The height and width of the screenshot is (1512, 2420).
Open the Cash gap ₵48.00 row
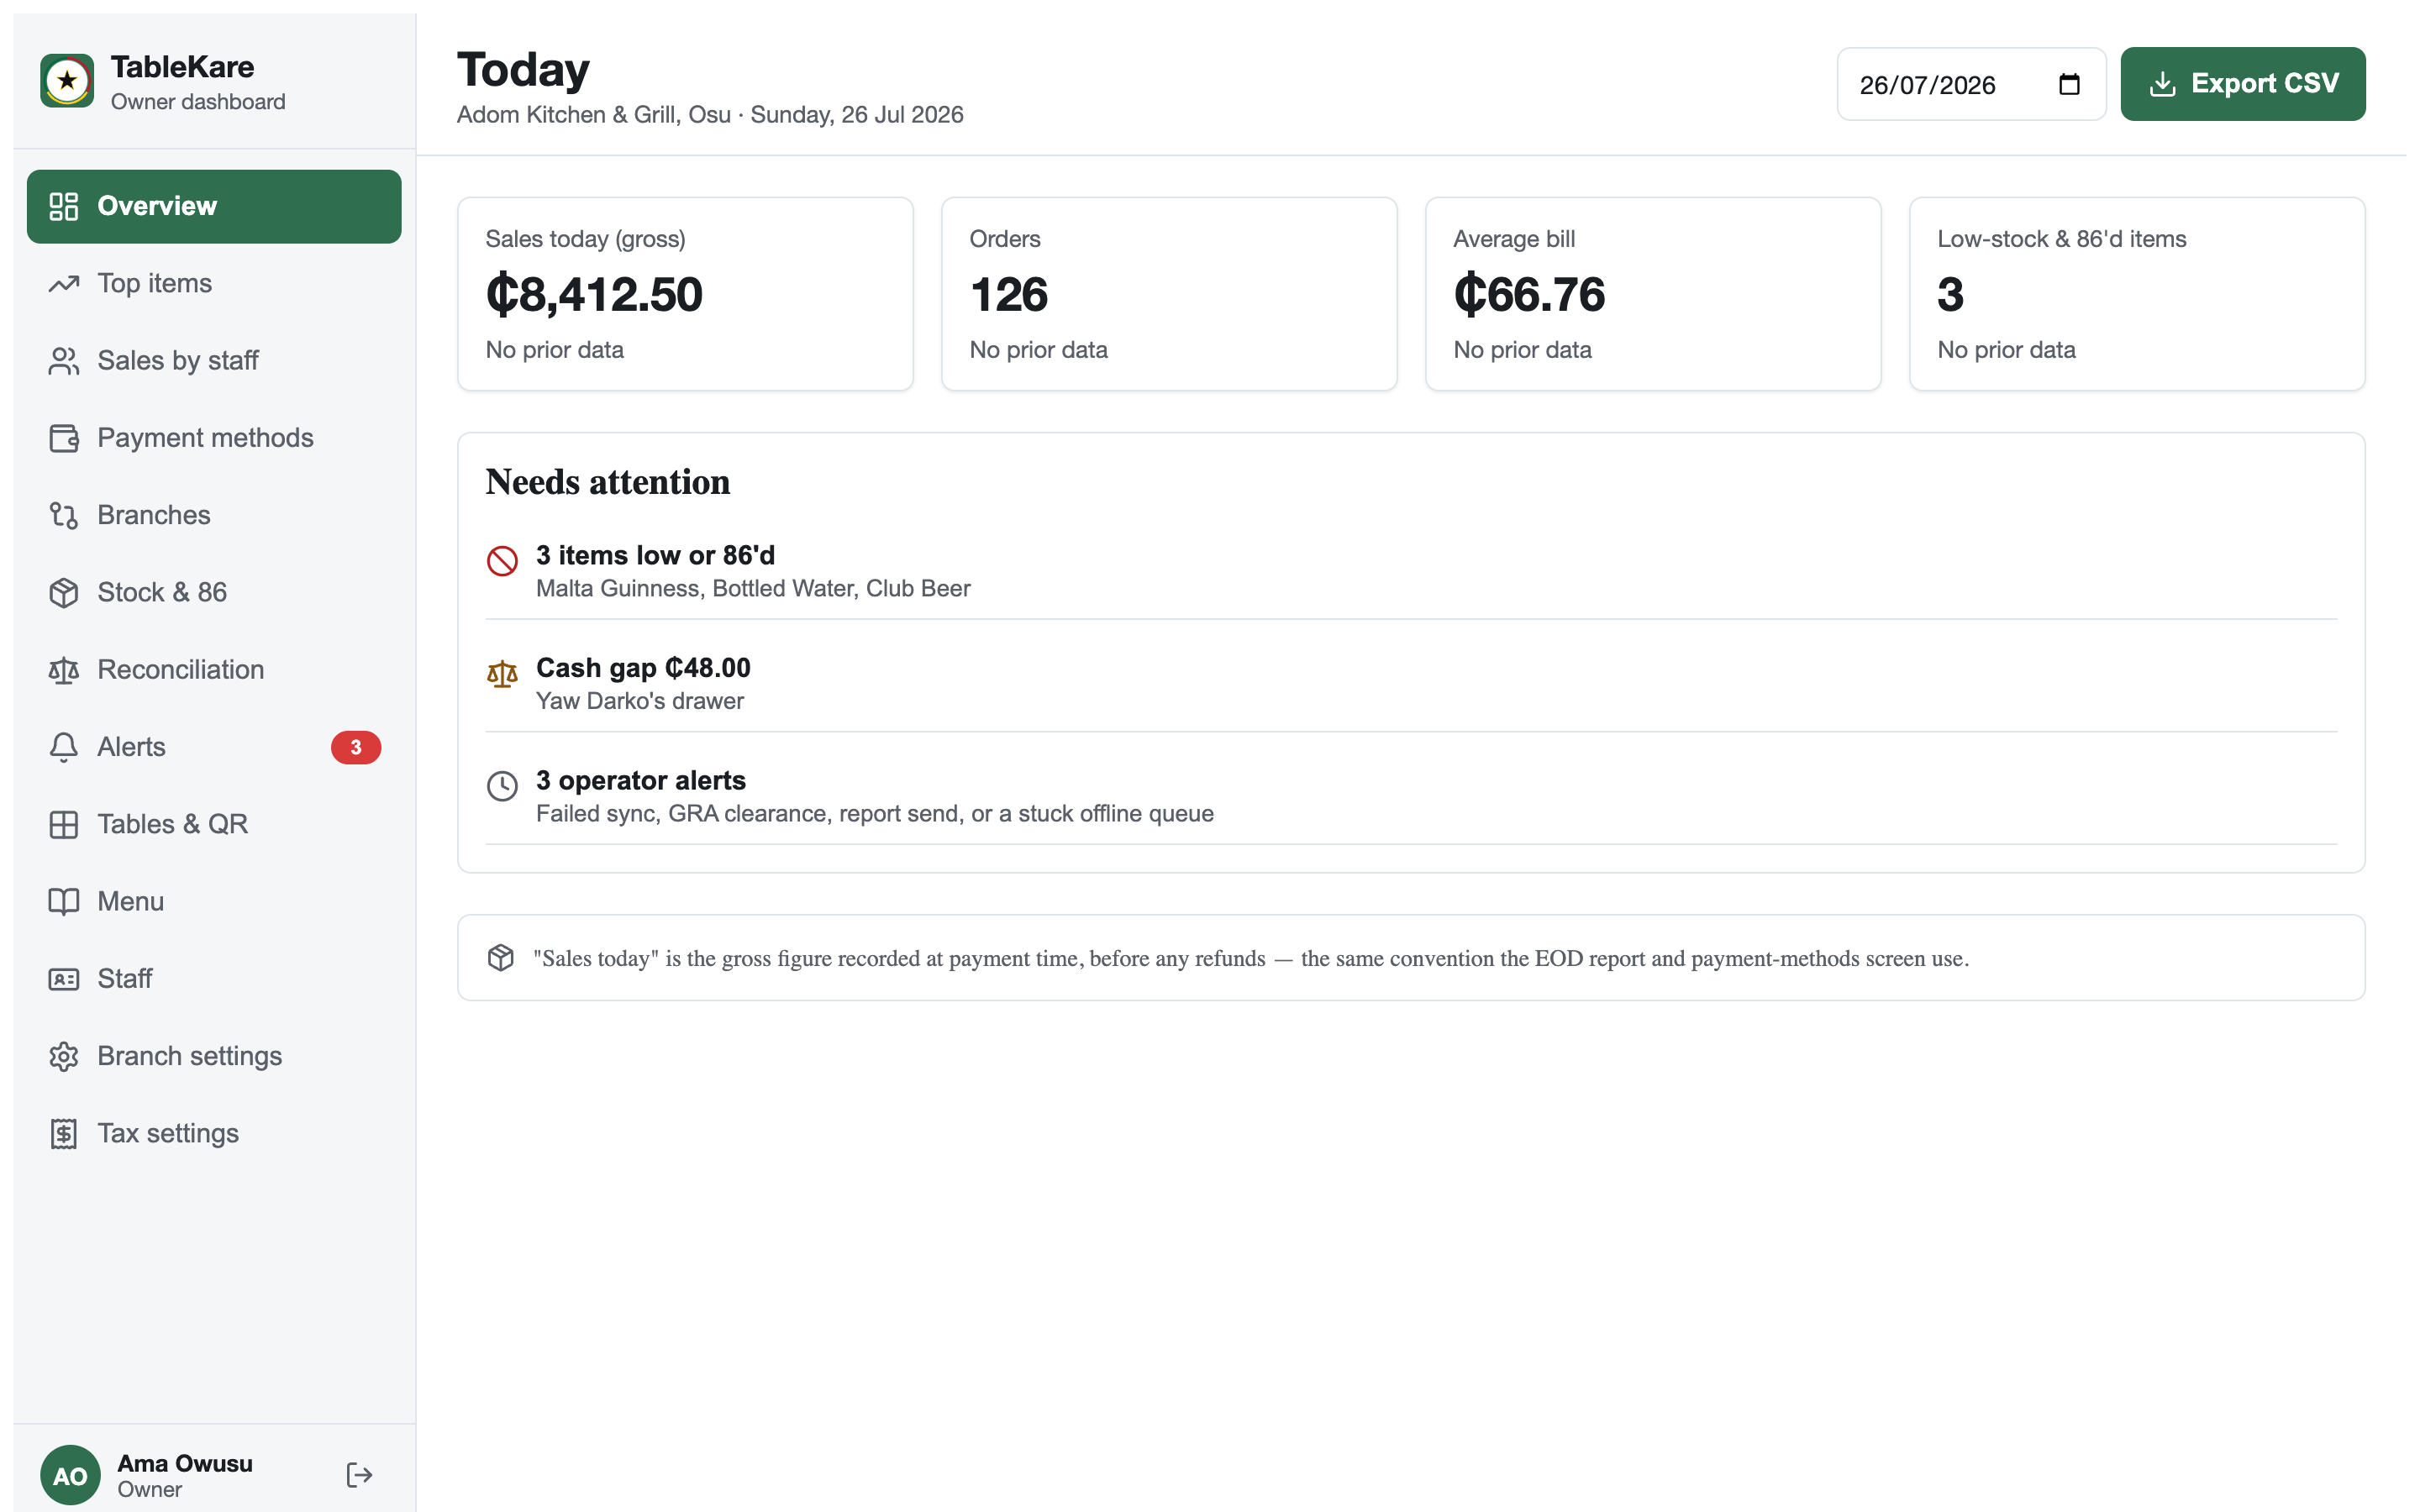point(1411,684)
